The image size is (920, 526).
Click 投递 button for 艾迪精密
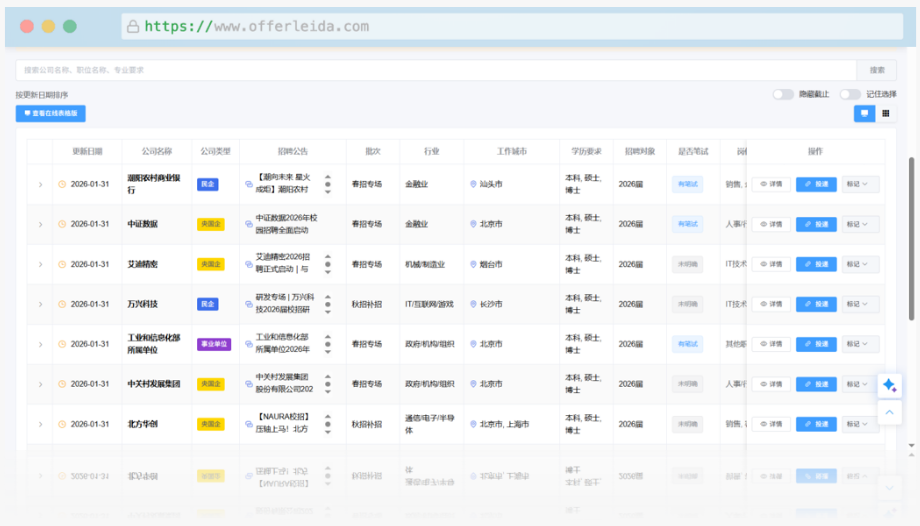[x=816, y=264]
